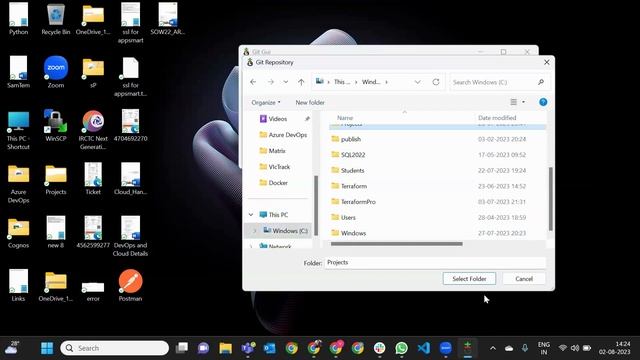
Task: Click This PC breadcrumb in address bar
Action: coord(342,82)
